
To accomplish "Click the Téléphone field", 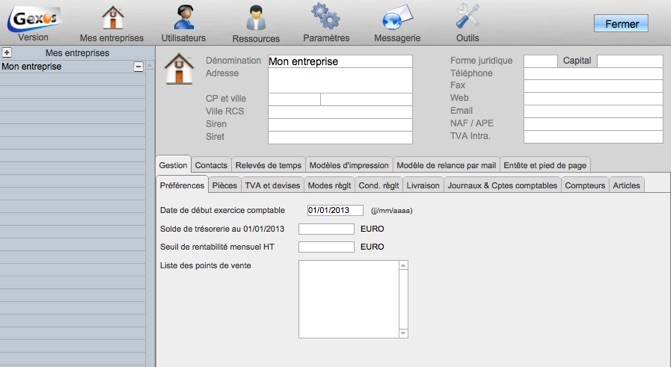I will [x=593, y=74].
